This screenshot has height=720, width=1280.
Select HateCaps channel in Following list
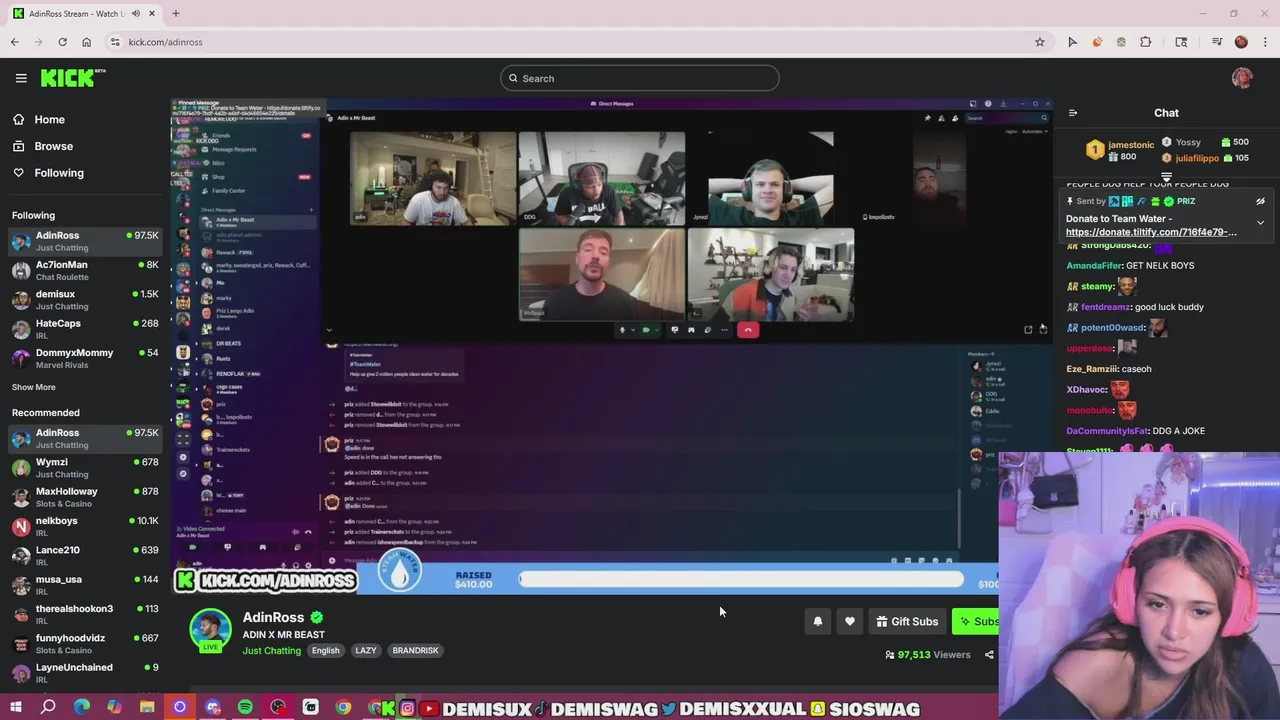click(85, 329)
